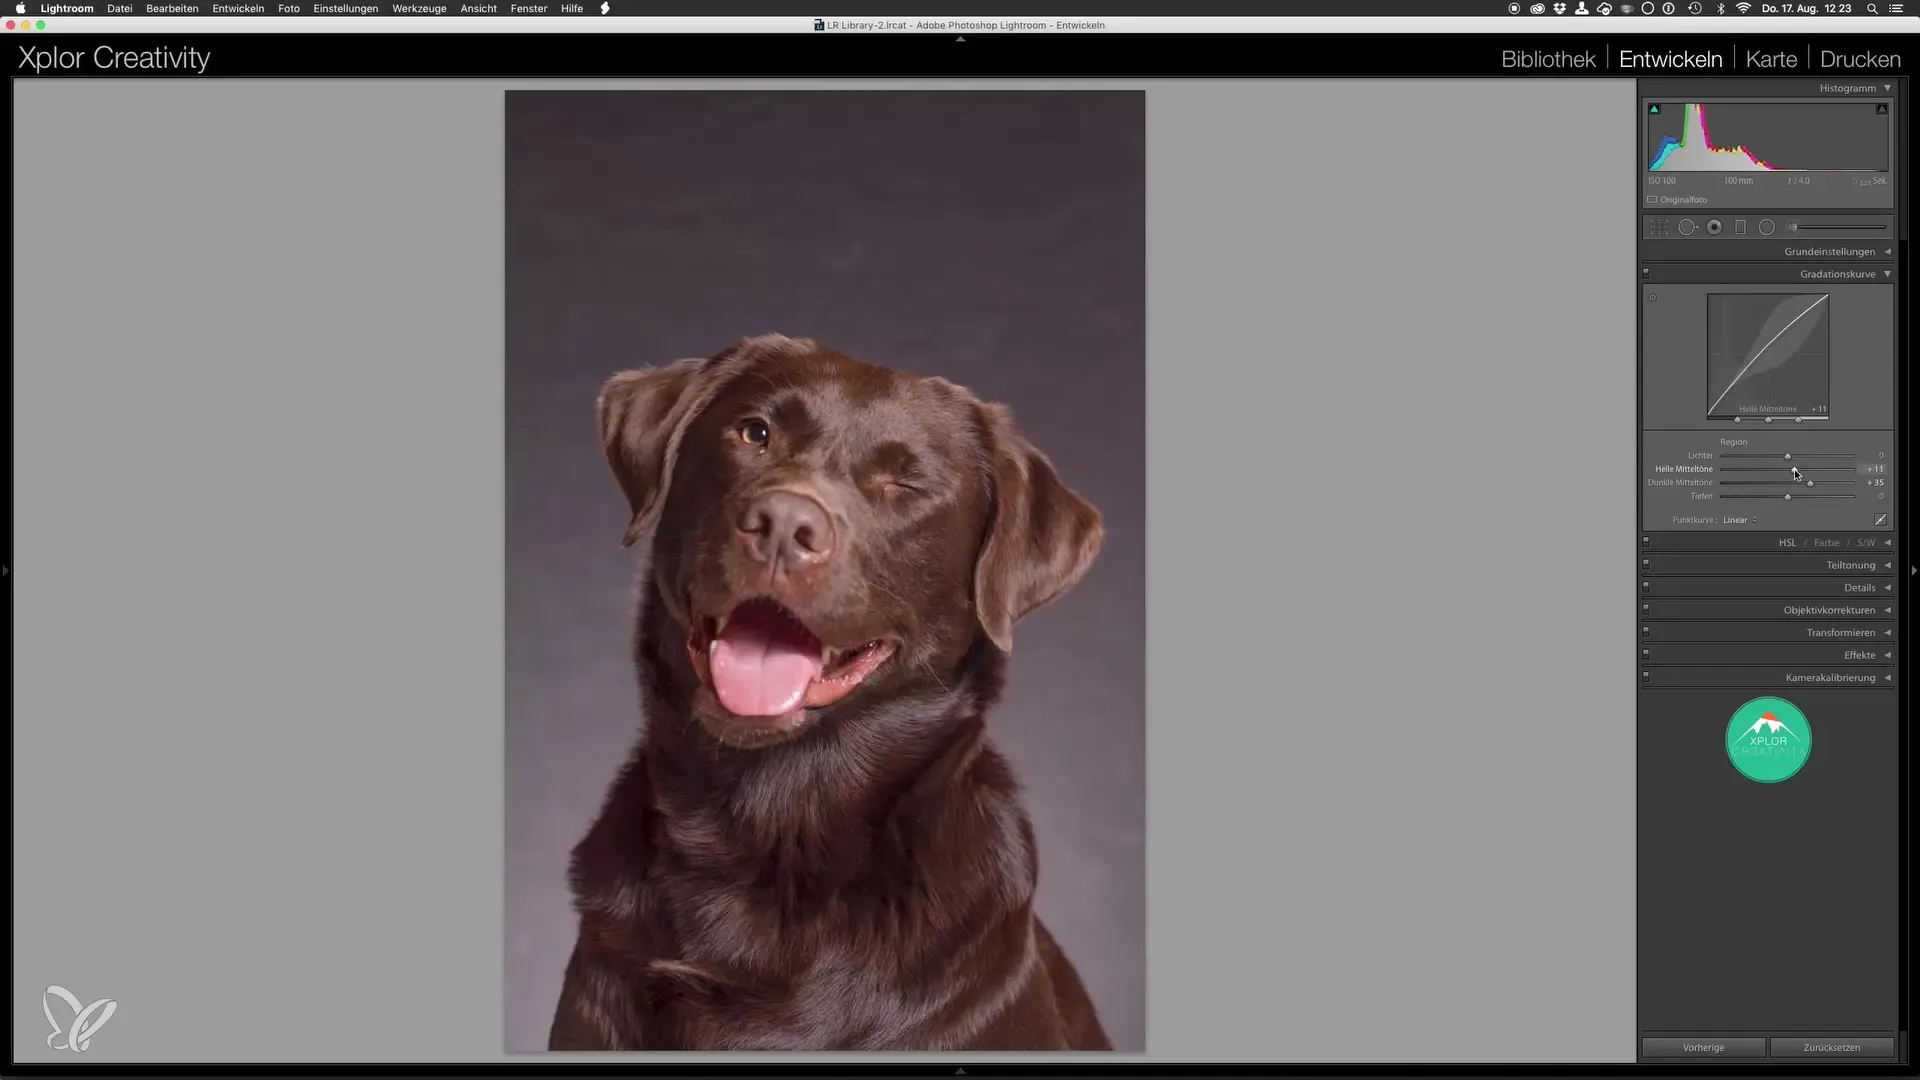1920x1080 pixels.
Task: Expand the Grundeinstellungen panel
Action: click(x=1830, y=252)
